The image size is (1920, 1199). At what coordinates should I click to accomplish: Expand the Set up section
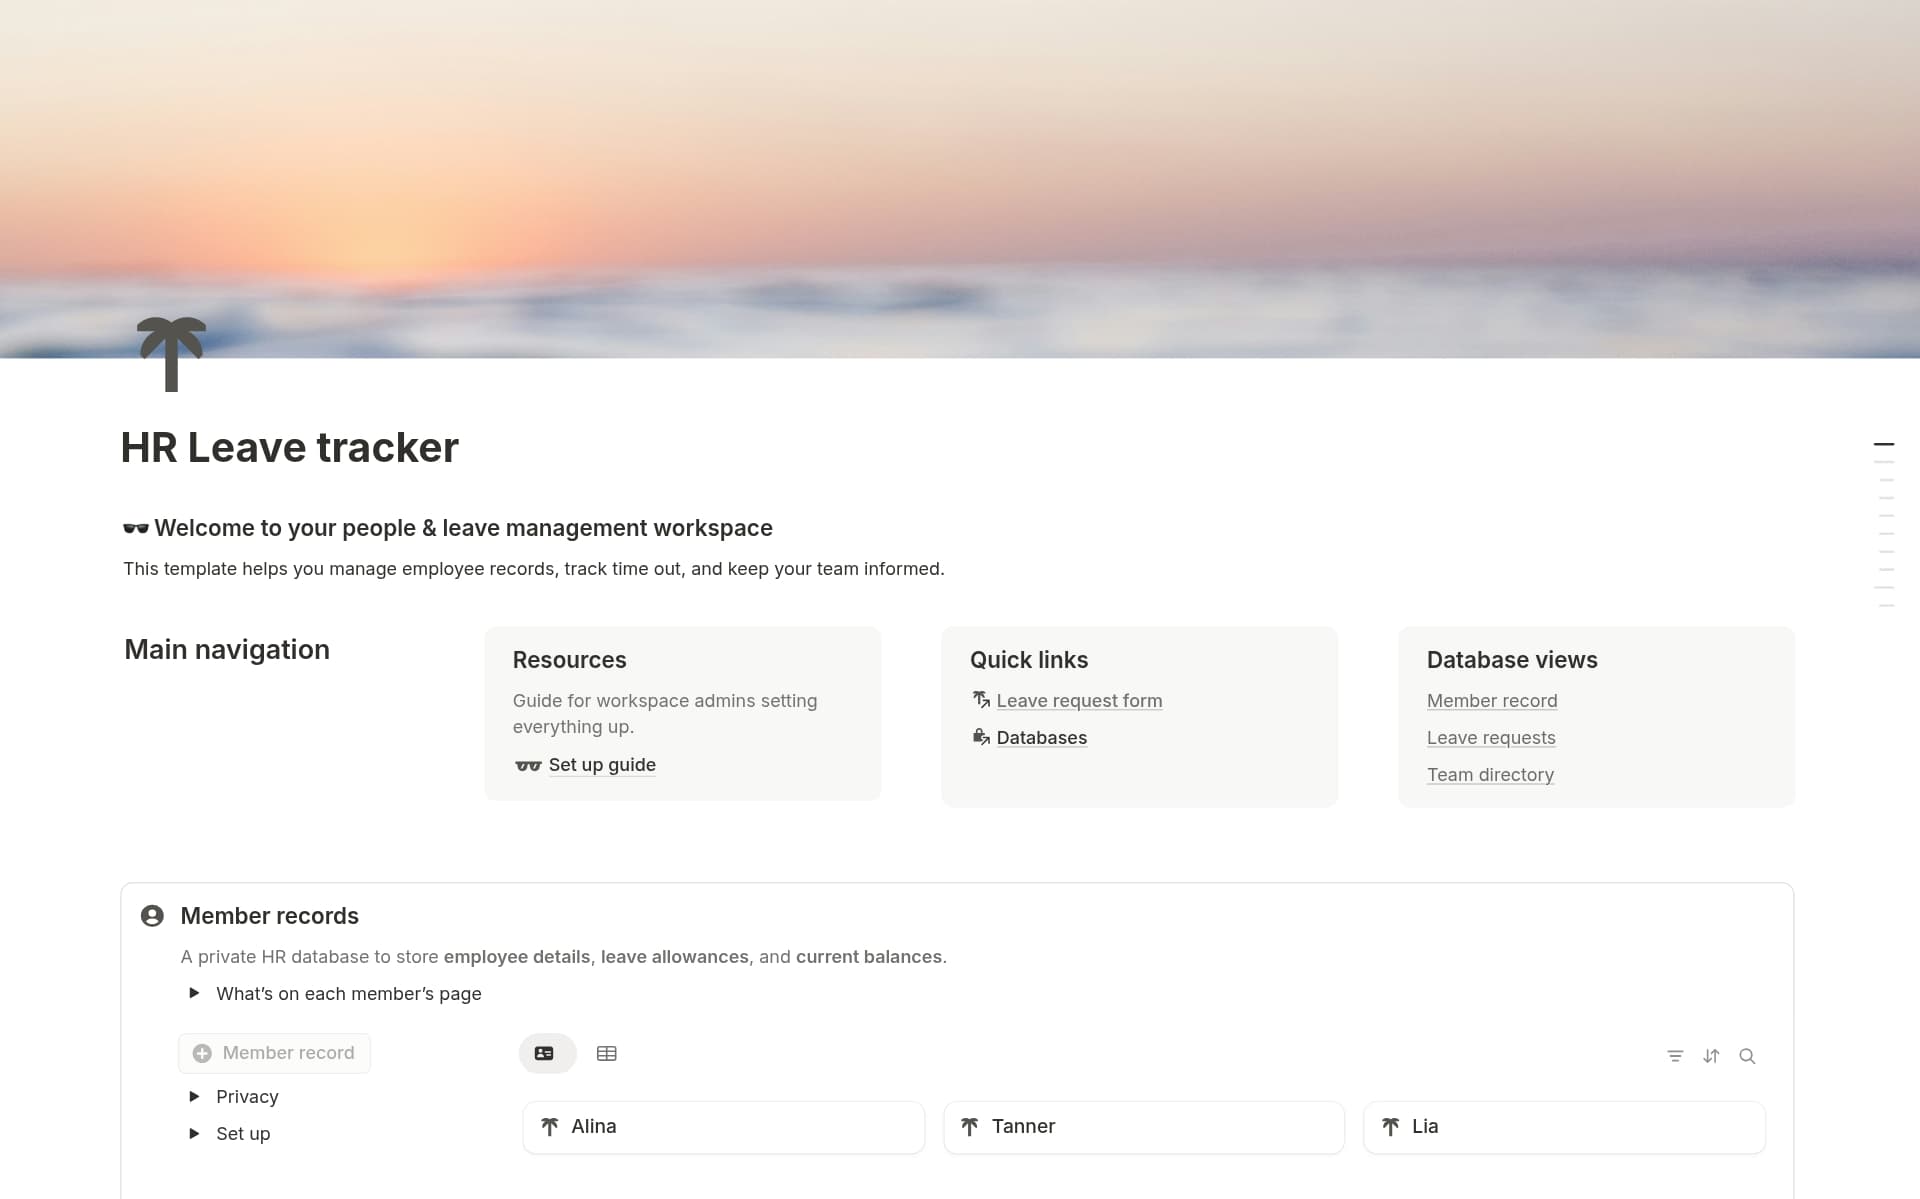point(193,1133)
